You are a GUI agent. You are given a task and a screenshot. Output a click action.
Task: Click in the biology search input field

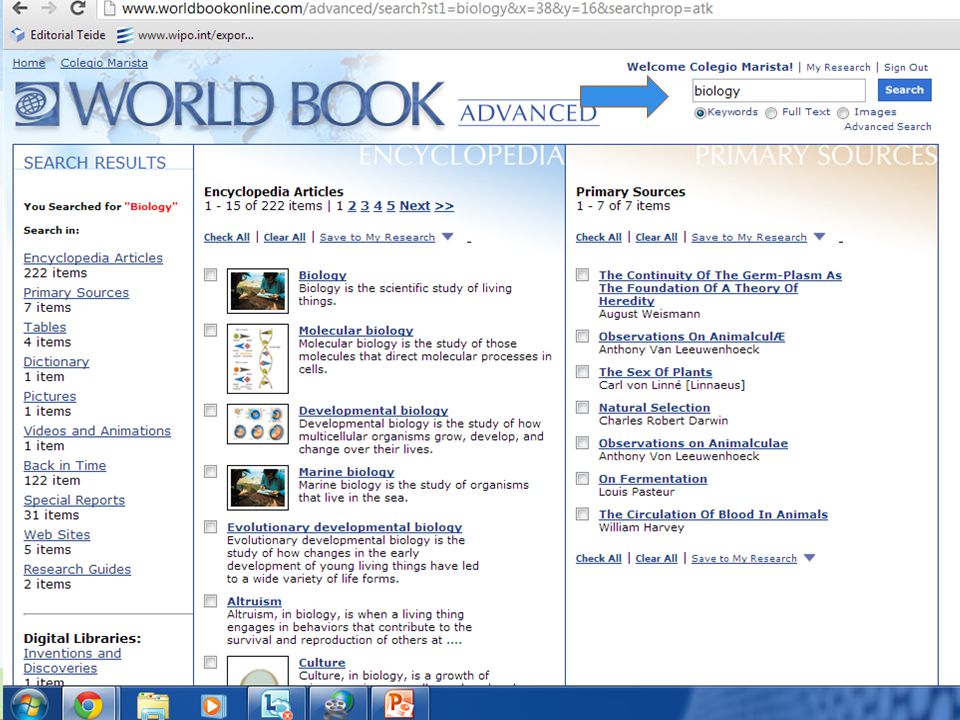pos(779,91)
